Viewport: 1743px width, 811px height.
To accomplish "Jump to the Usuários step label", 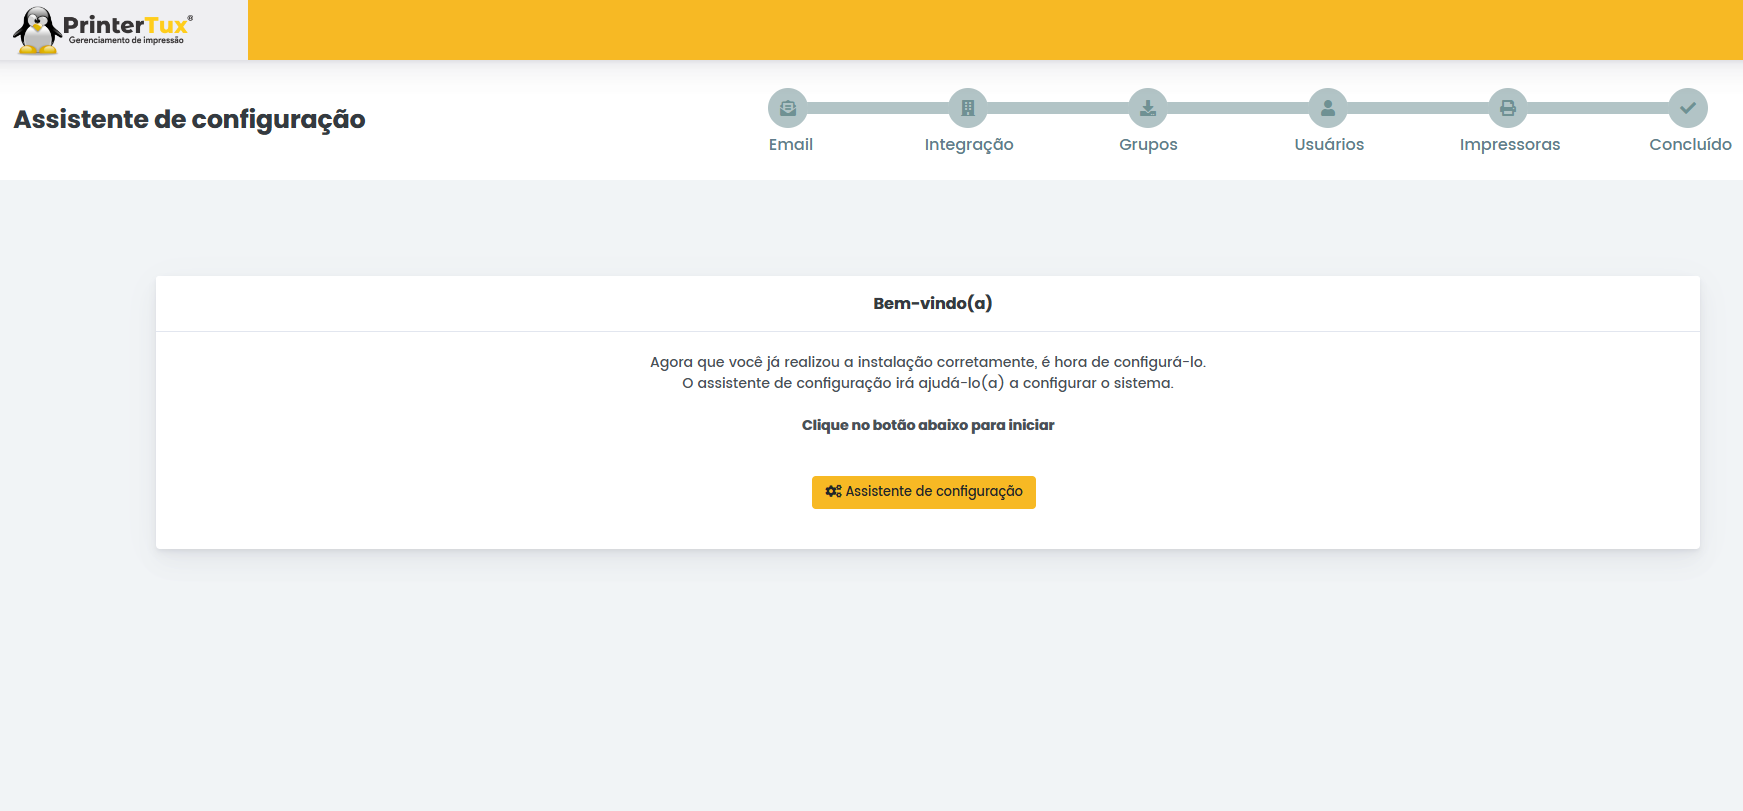I will pyautogui.click(x=1328, y=145).
